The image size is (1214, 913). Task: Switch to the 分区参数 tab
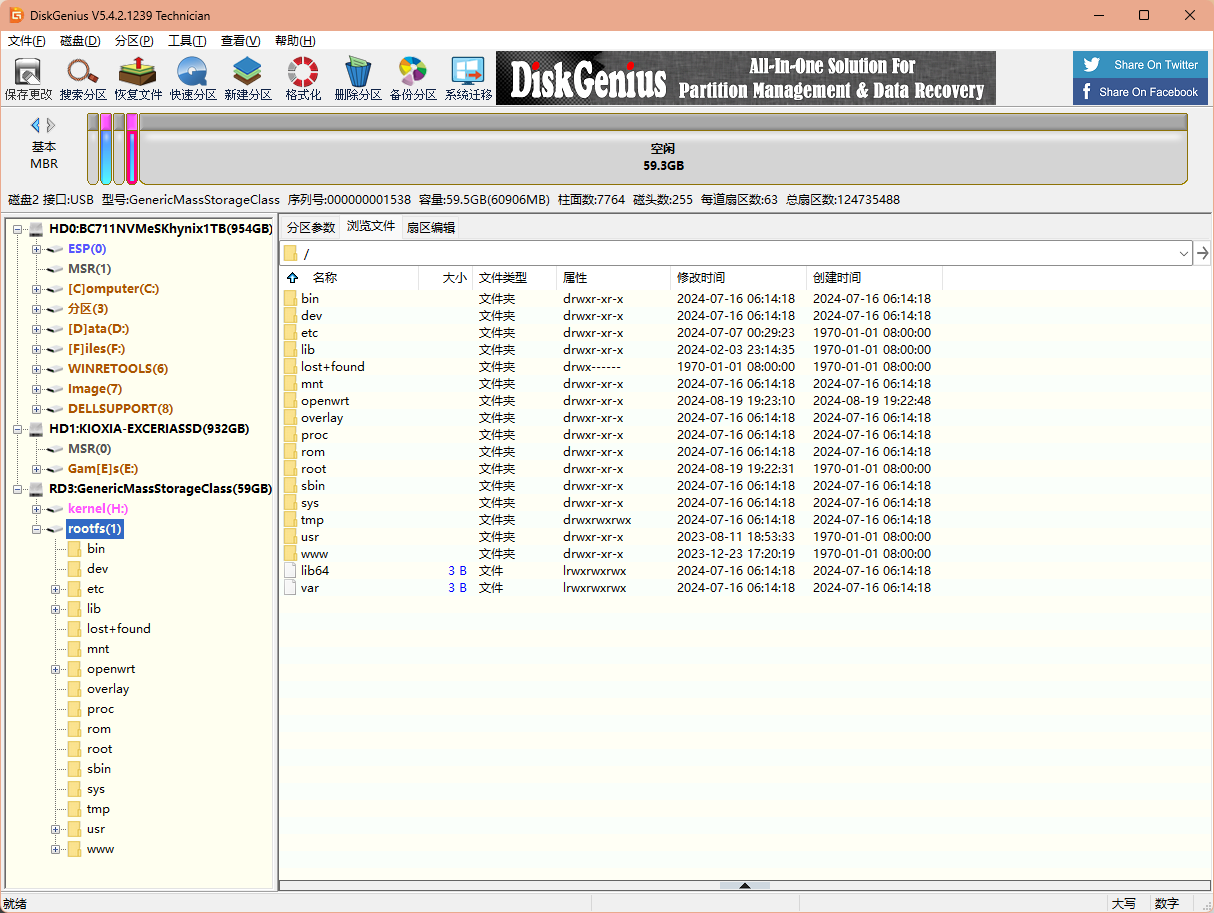tap(311, 227)
